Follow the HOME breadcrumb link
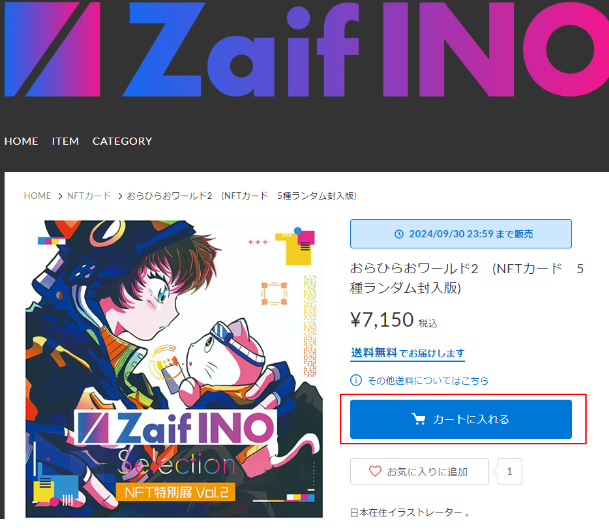The image size is (609, 530). click(37, 196)
